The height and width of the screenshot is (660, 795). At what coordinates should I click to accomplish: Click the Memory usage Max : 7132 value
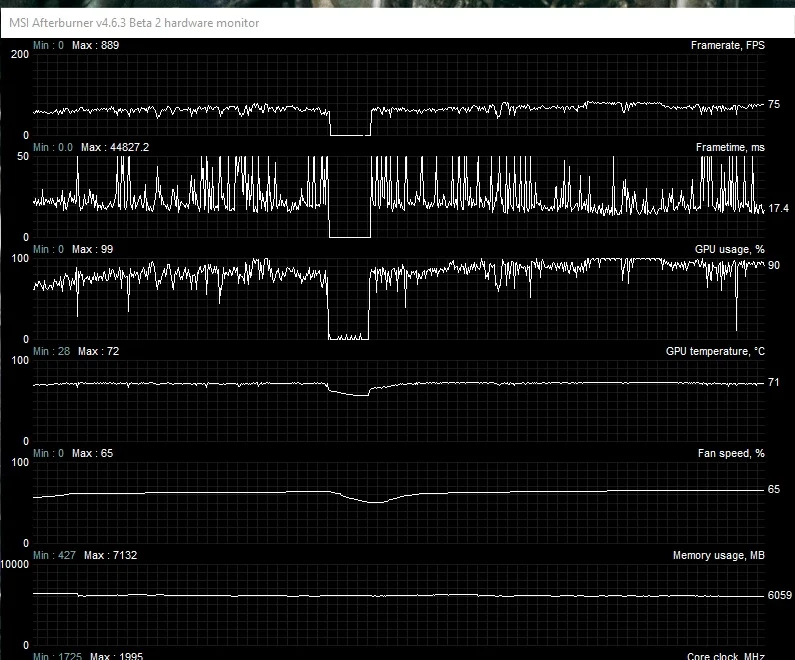[111, 555]
